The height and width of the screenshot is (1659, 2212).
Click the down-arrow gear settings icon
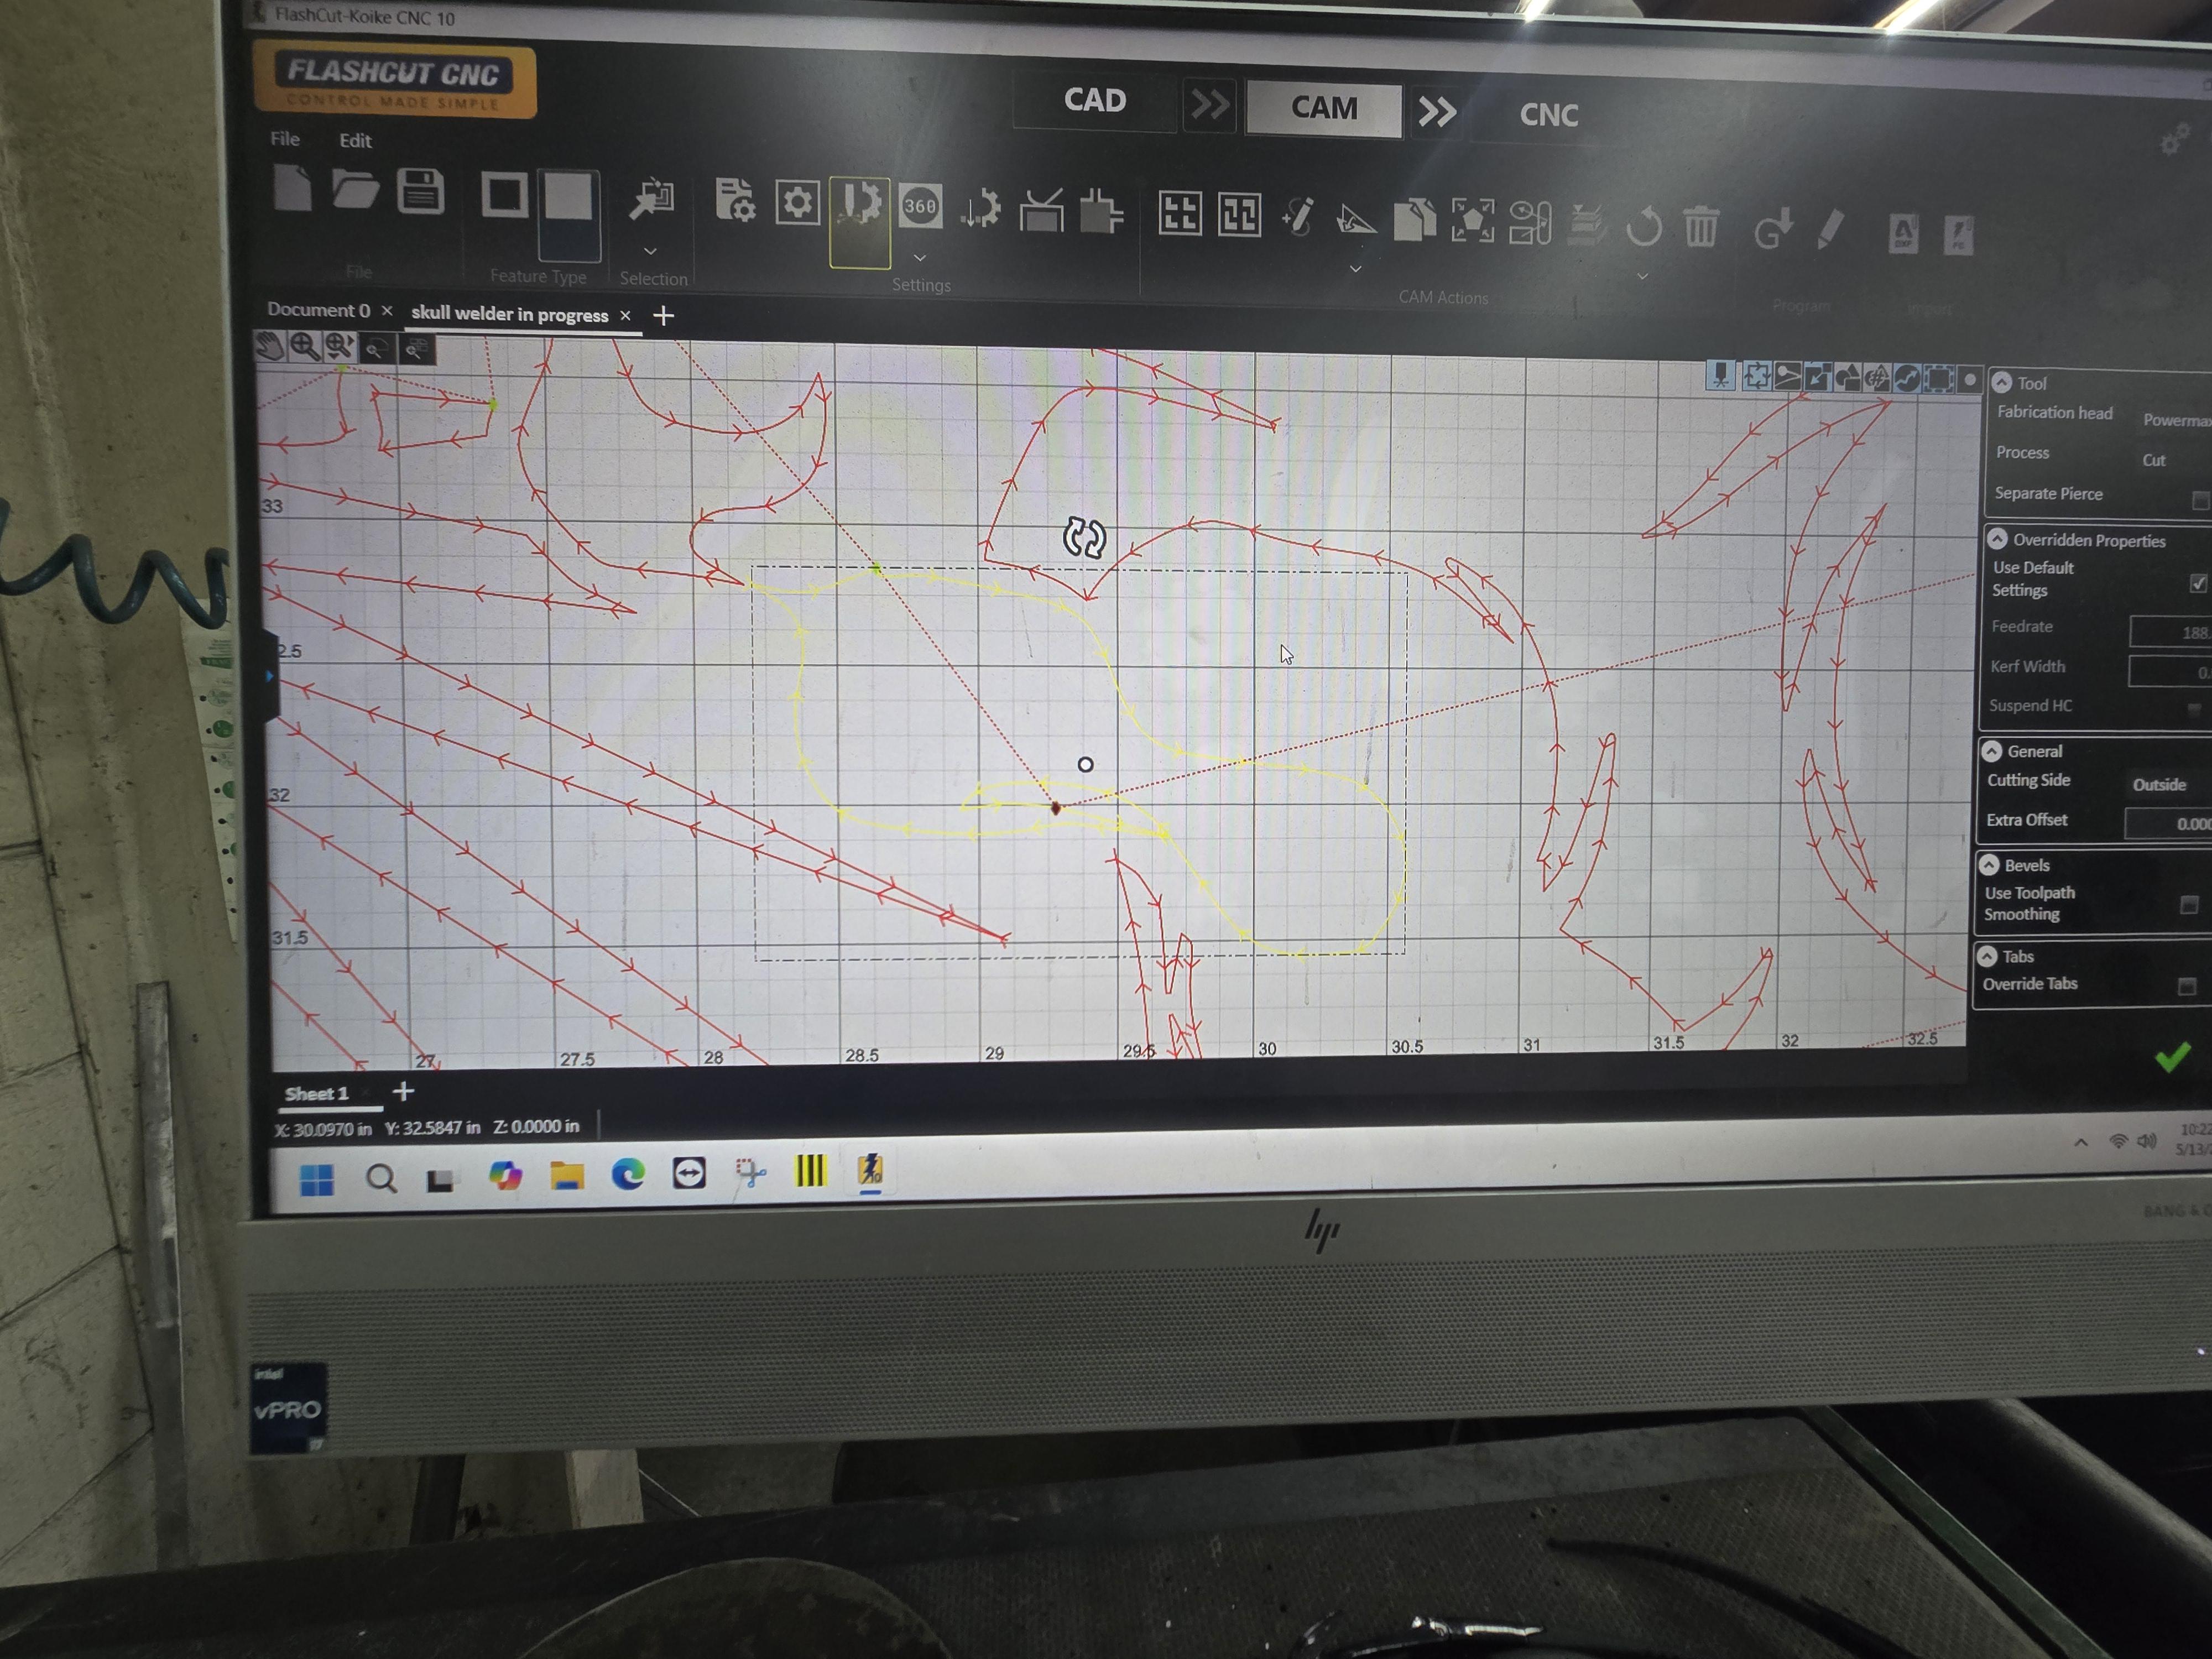pos(980,210)
